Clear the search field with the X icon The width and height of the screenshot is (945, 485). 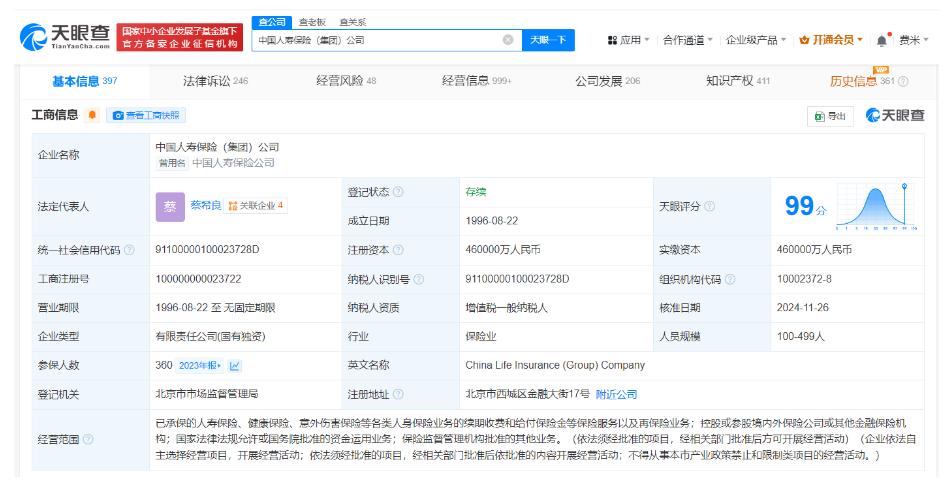click(508, 40)
